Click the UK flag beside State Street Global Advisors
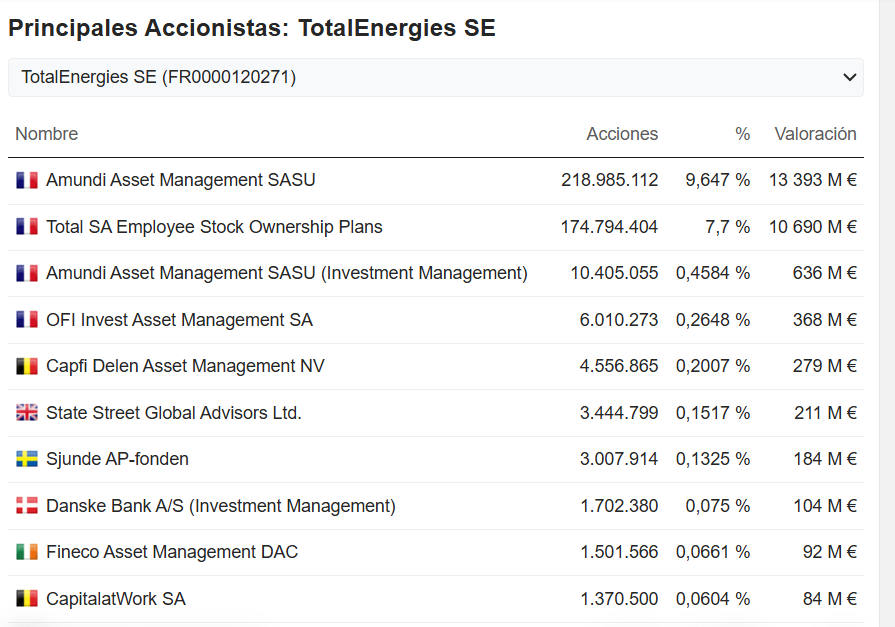 (27, 413)
